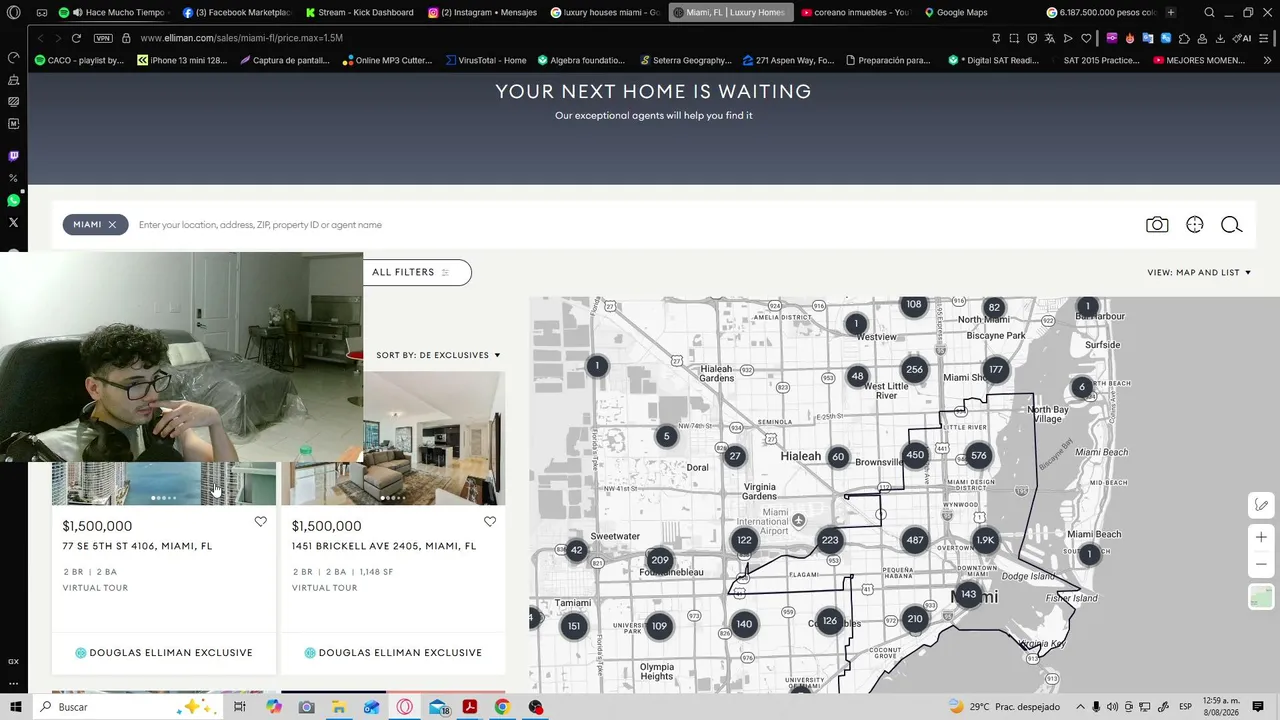This screenshot has height=720, width=1280.
Task: Select the 576 listings map cluster
Action: pos(979,456)
